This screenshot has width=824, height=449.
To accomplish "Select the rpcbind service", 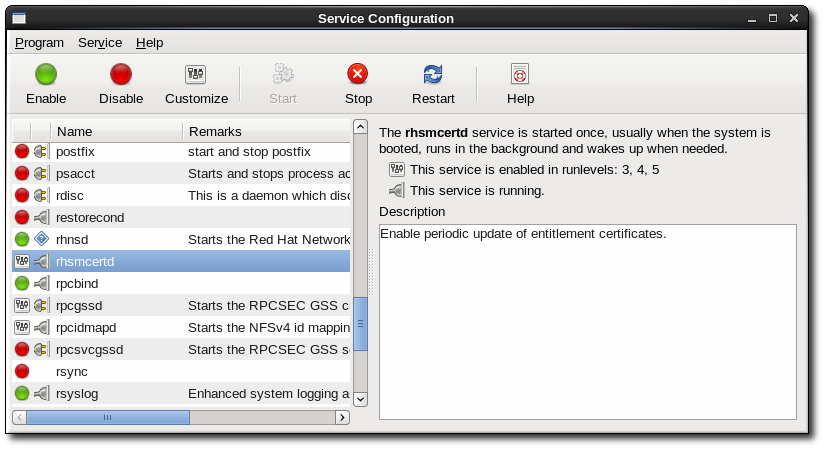I will (181, 284).
